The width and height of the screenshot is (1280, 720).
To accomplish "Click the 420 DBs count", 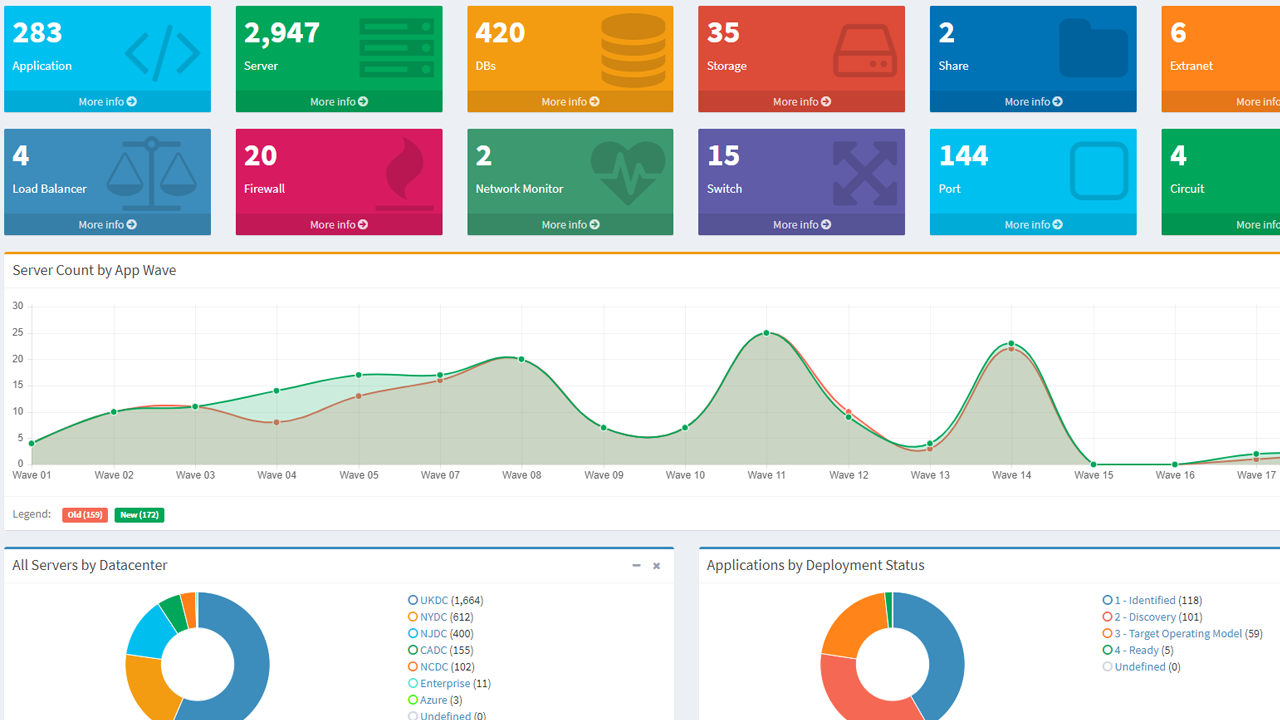I will pyautogui.click(x=500, y=33).
